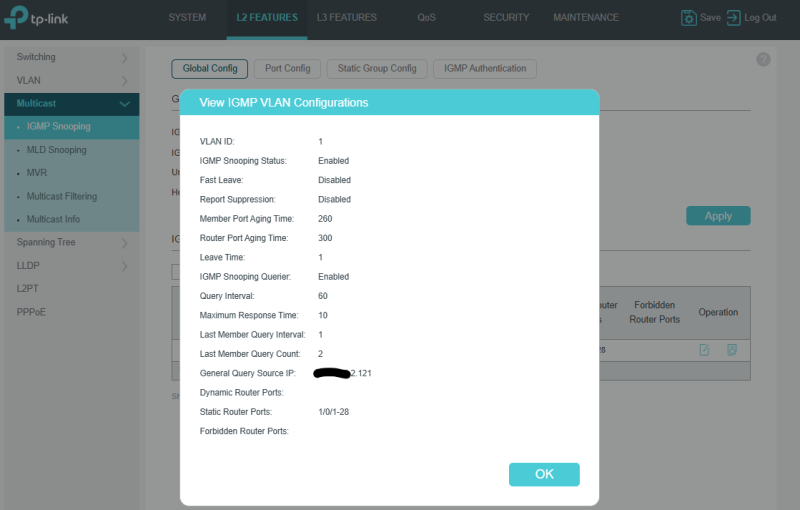This screenshot has width=800, height=510.
Task: Click the view details icon in the Operation column
Action: 732,350
